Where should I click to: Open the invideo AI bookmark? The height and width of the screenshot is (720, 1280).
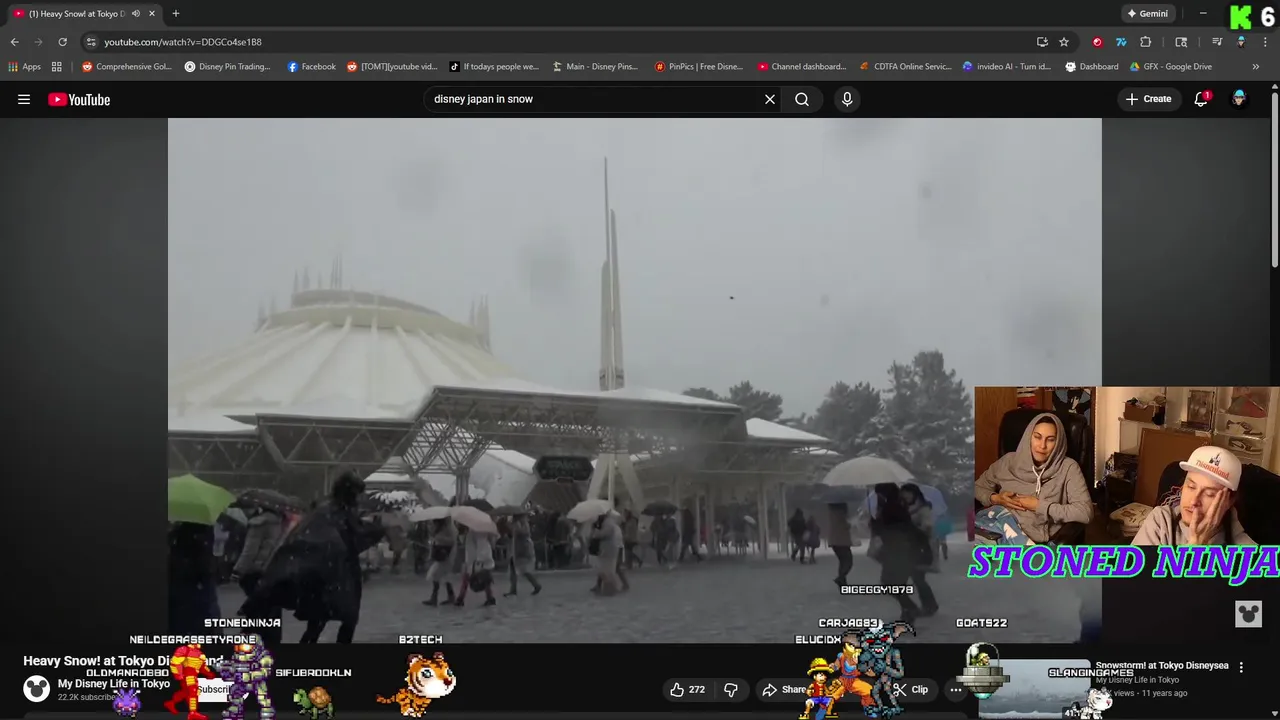pyautogui.click(x=1007, y=67)
